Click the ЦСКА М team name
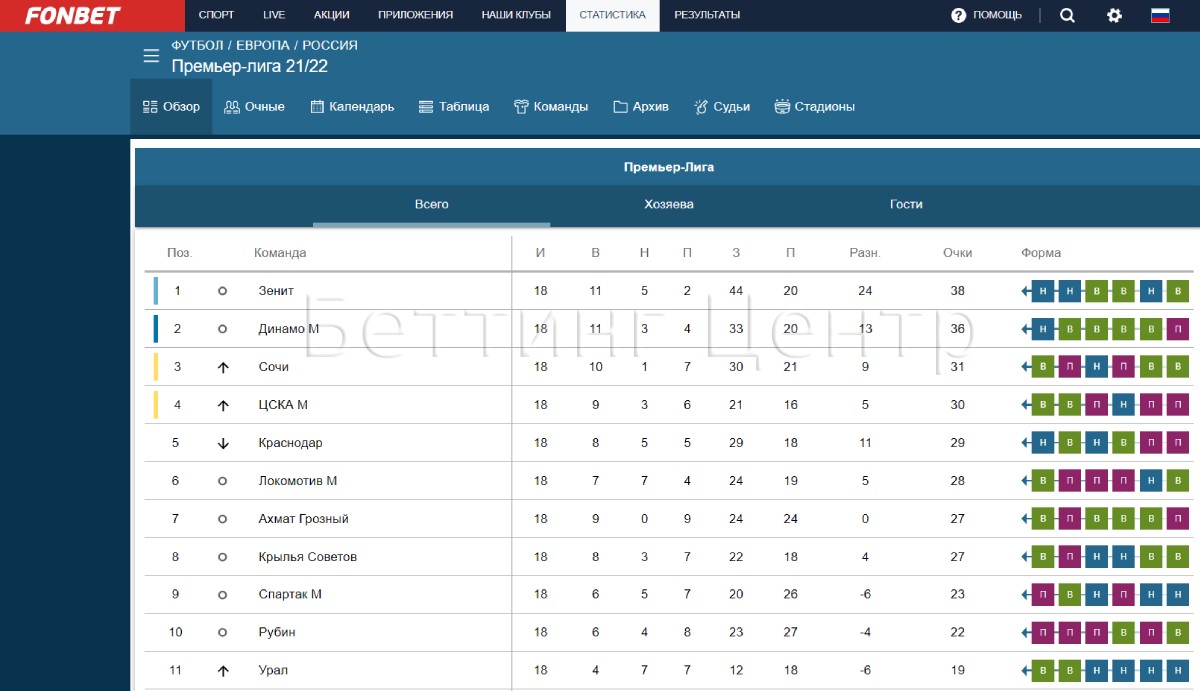Screen dimensions: 1200x691 click(283, 405)
